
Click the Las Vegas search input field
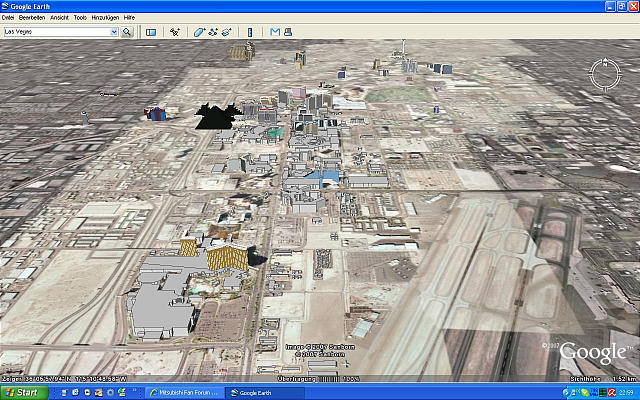[56, 32]
